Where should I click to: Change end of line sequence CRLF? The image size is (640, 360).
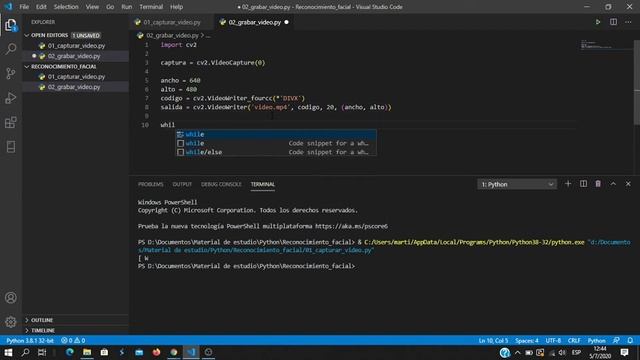574,340
